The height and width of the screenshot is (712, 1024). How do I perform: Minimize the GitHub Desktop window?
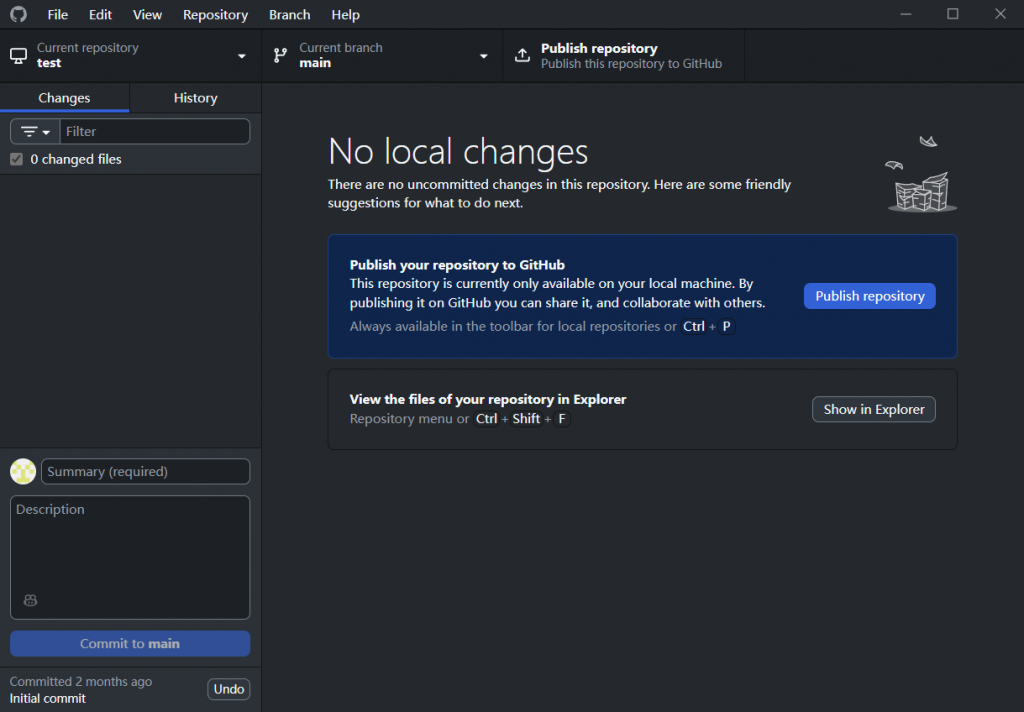pyautogui.click(x=905, y=14)
